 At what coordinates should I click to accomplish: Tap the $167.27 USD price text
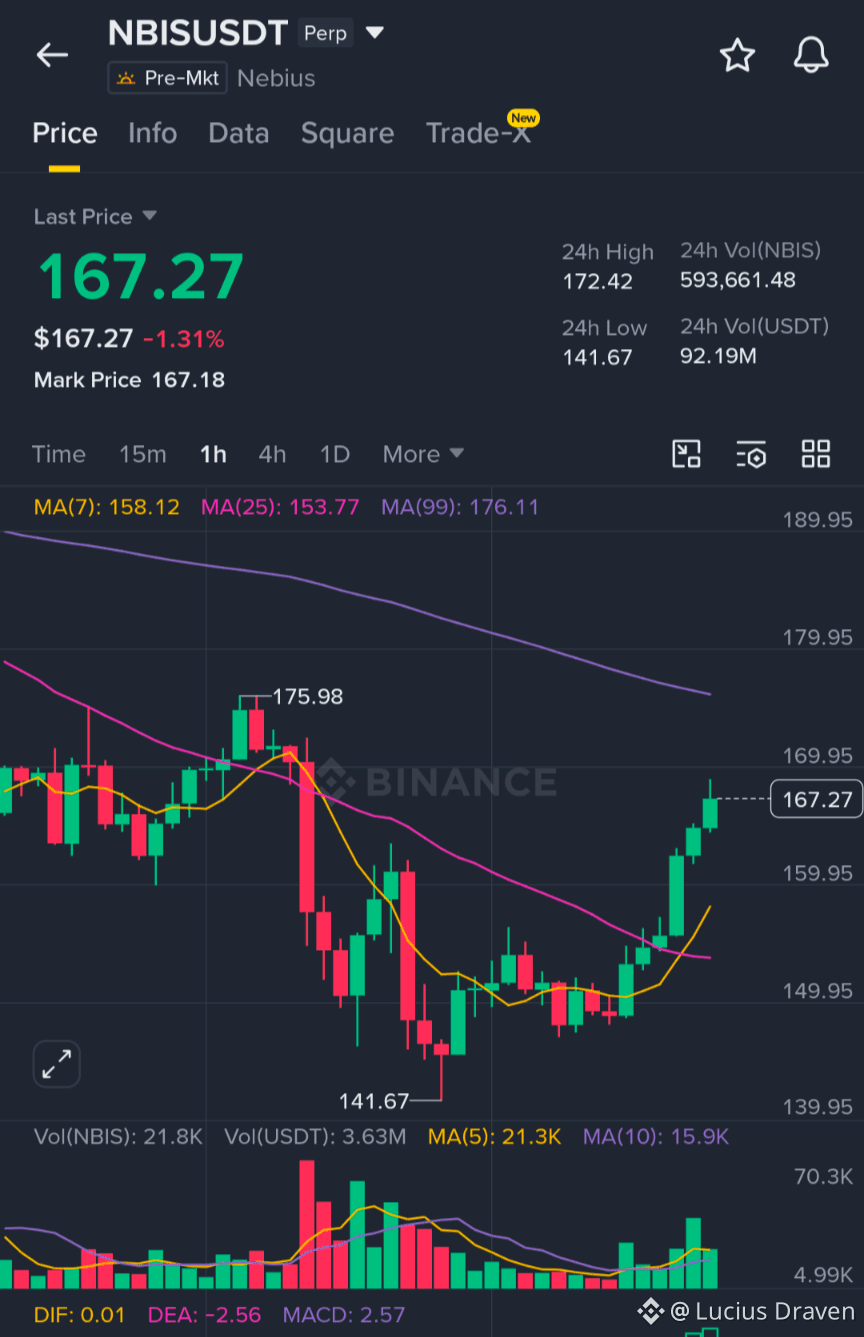(x=83, y=339)
